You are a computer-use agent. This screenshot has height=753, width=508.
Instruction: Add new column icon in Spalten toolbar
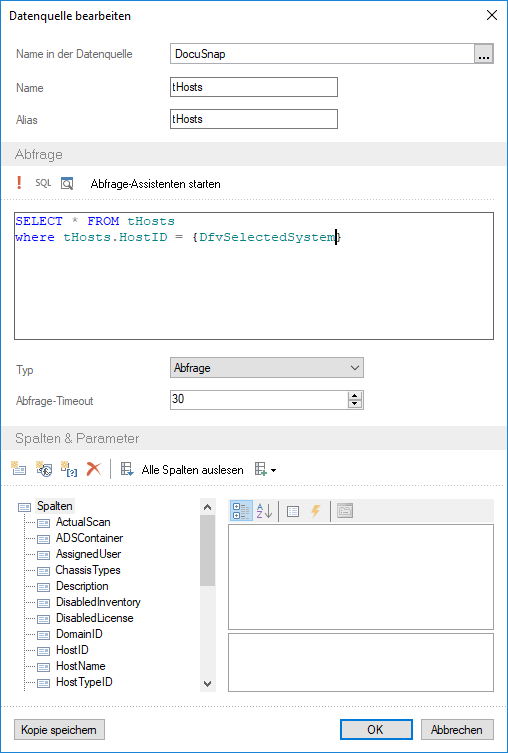tap(18, 469)
